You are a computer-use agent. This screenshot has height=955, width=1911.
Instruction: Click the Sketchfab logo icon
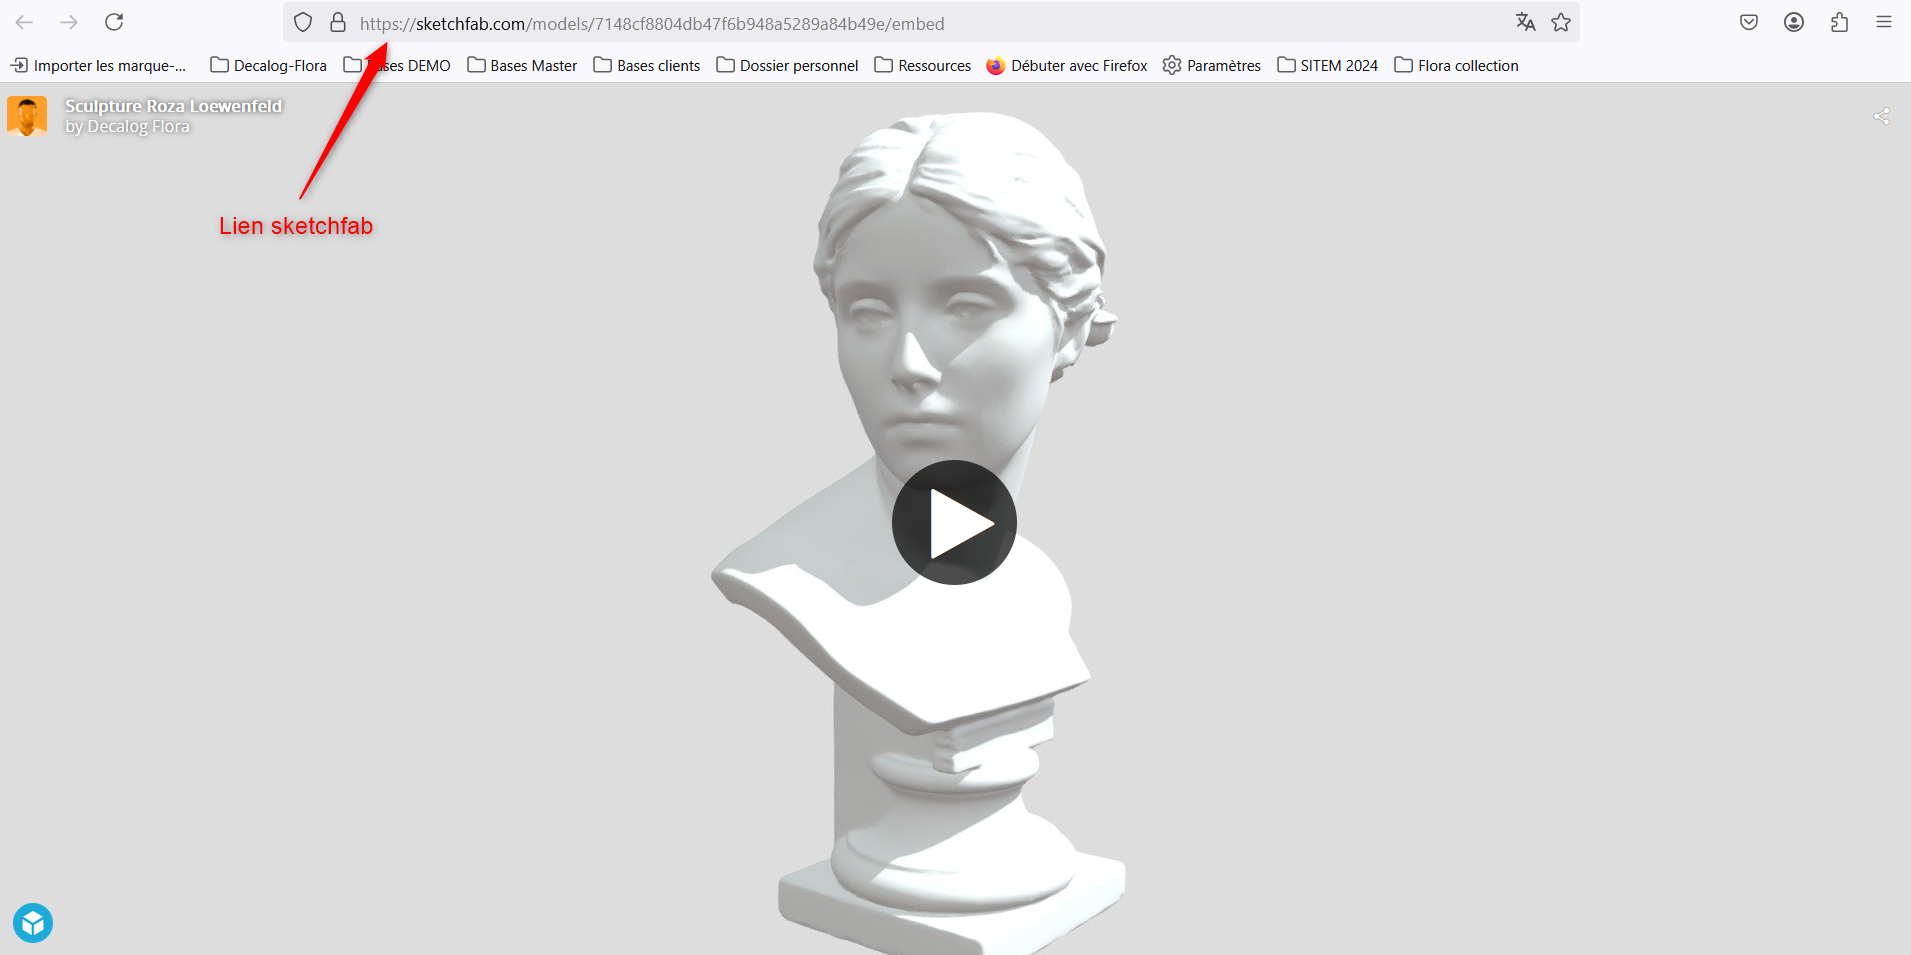pyautogui.click(x=33, y=922)
